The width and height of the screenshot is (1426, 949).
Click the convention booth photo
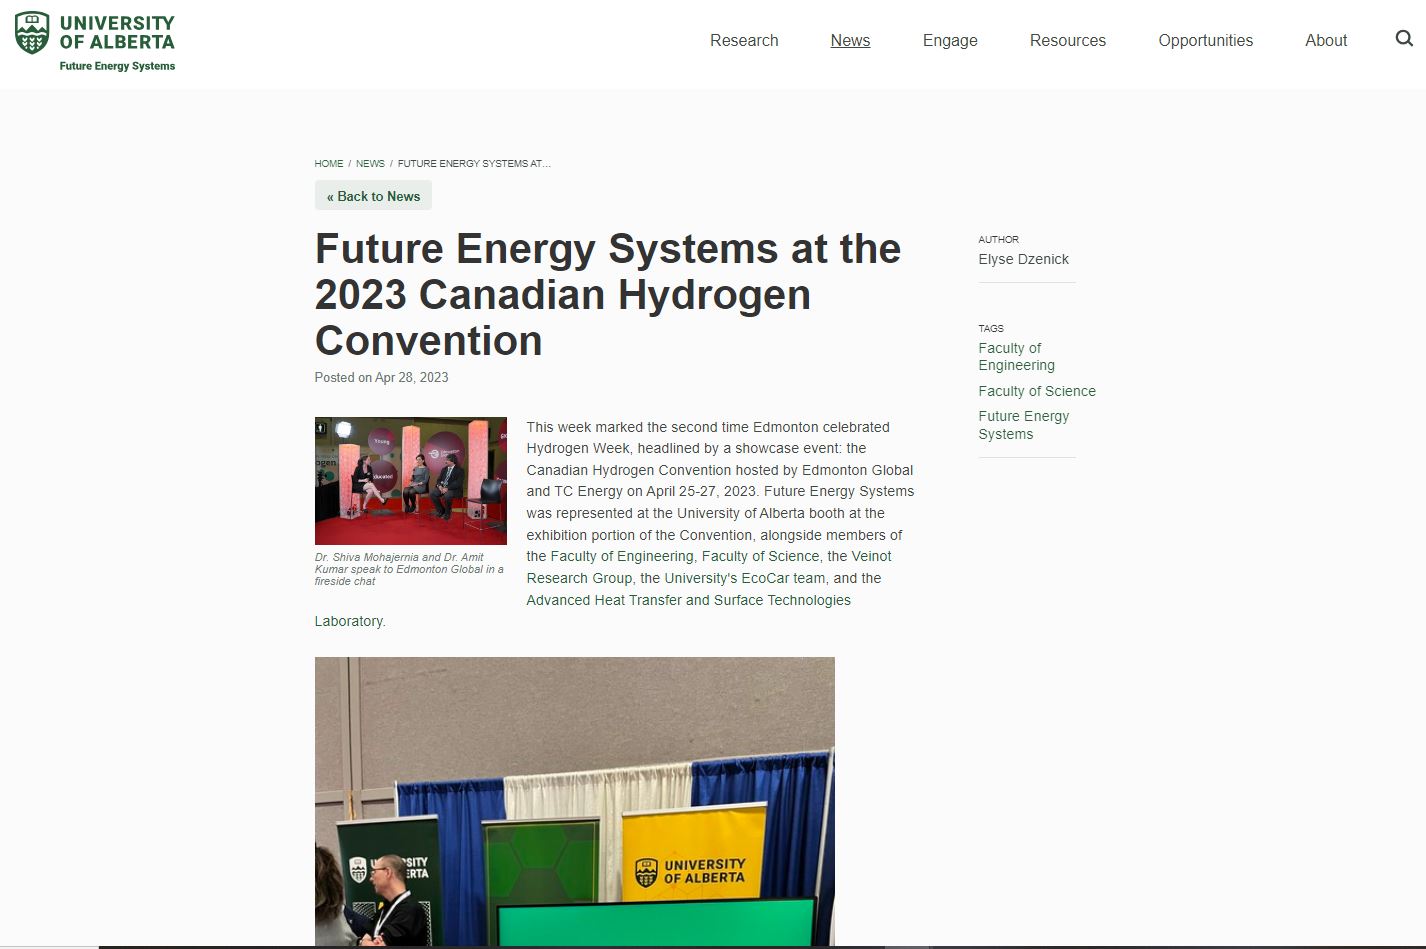tap(574, 800)
